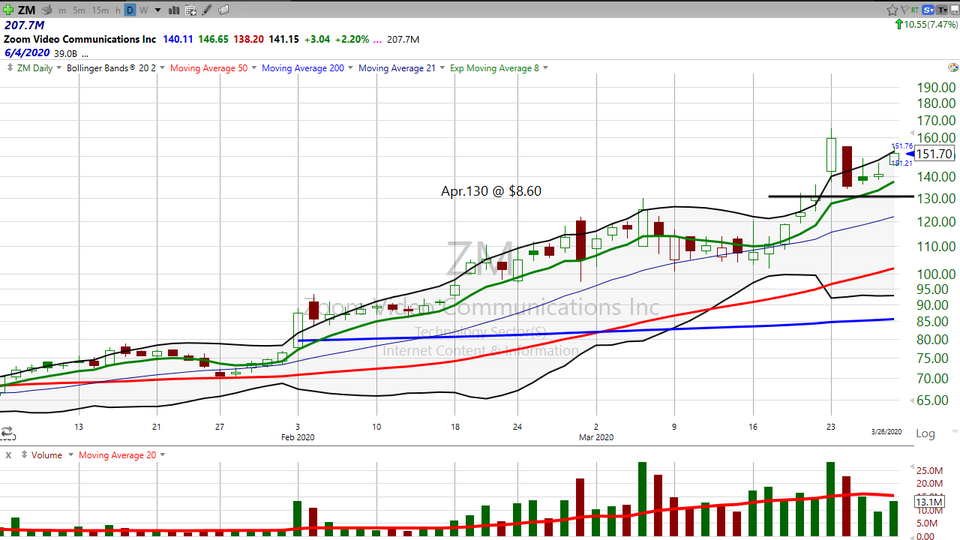Open the print chart icon
This screenshot has width=960, height=540.
47,10
